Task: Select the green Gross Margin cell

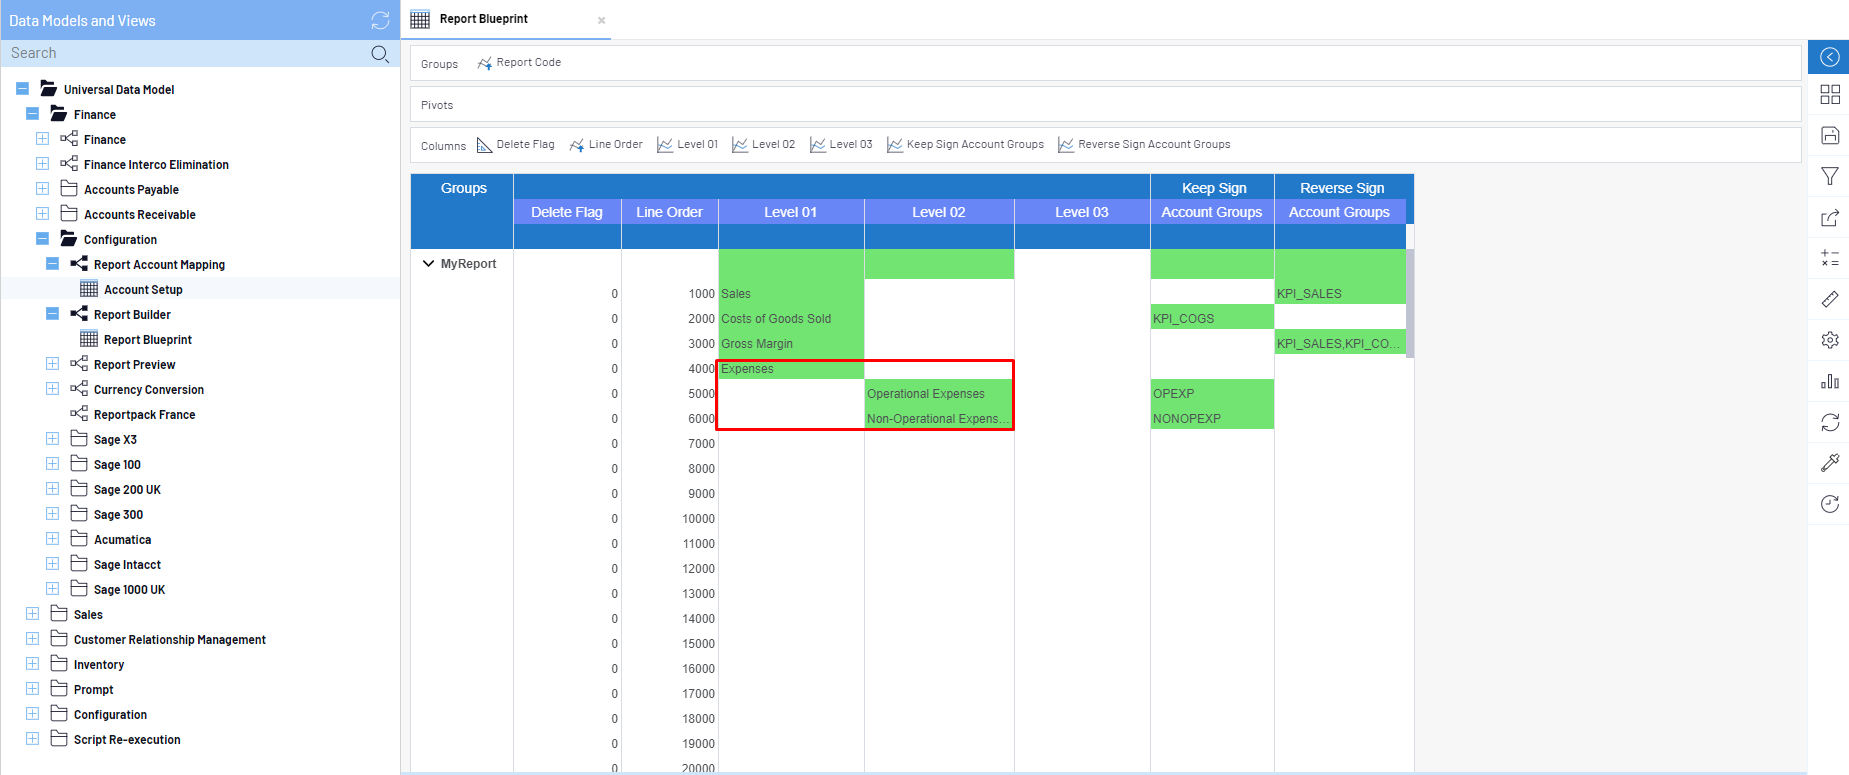Action: click(x=790, y=344)
